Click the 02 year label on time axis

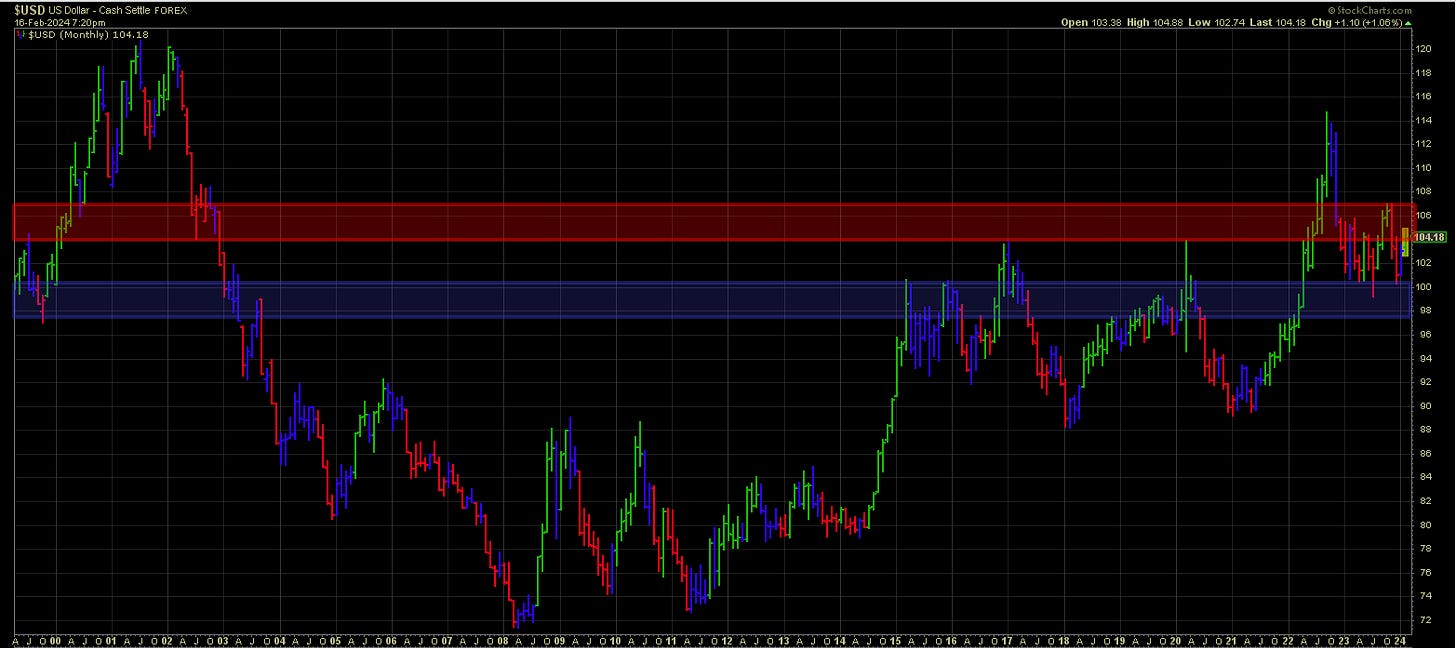166,639
